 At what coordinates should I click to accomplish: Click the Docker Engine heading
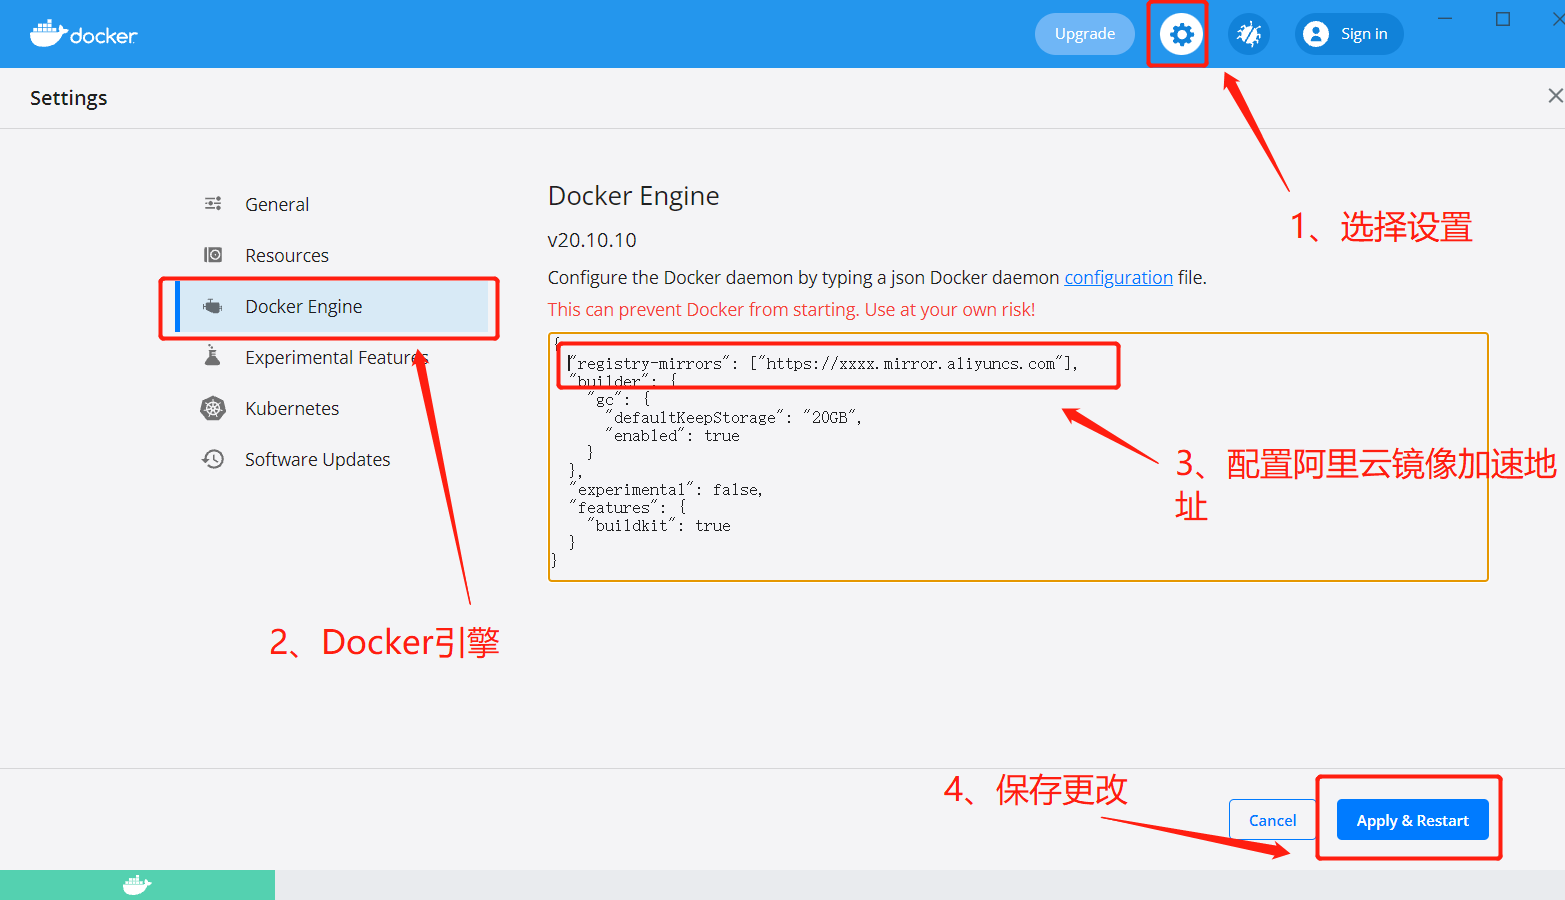634,196
